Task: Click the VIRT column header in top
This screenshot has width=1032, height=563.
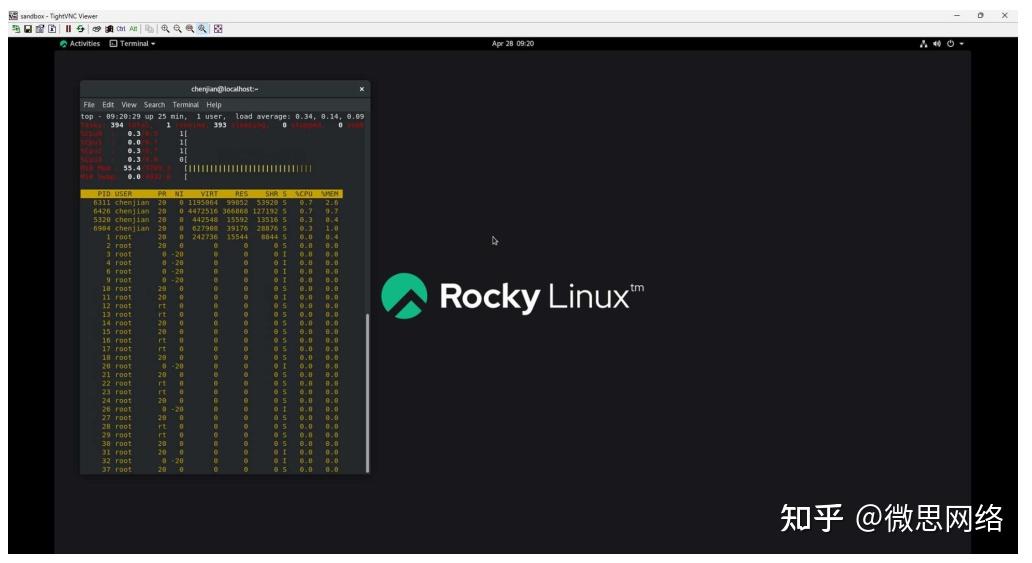Action: click(x=209, y=194)
